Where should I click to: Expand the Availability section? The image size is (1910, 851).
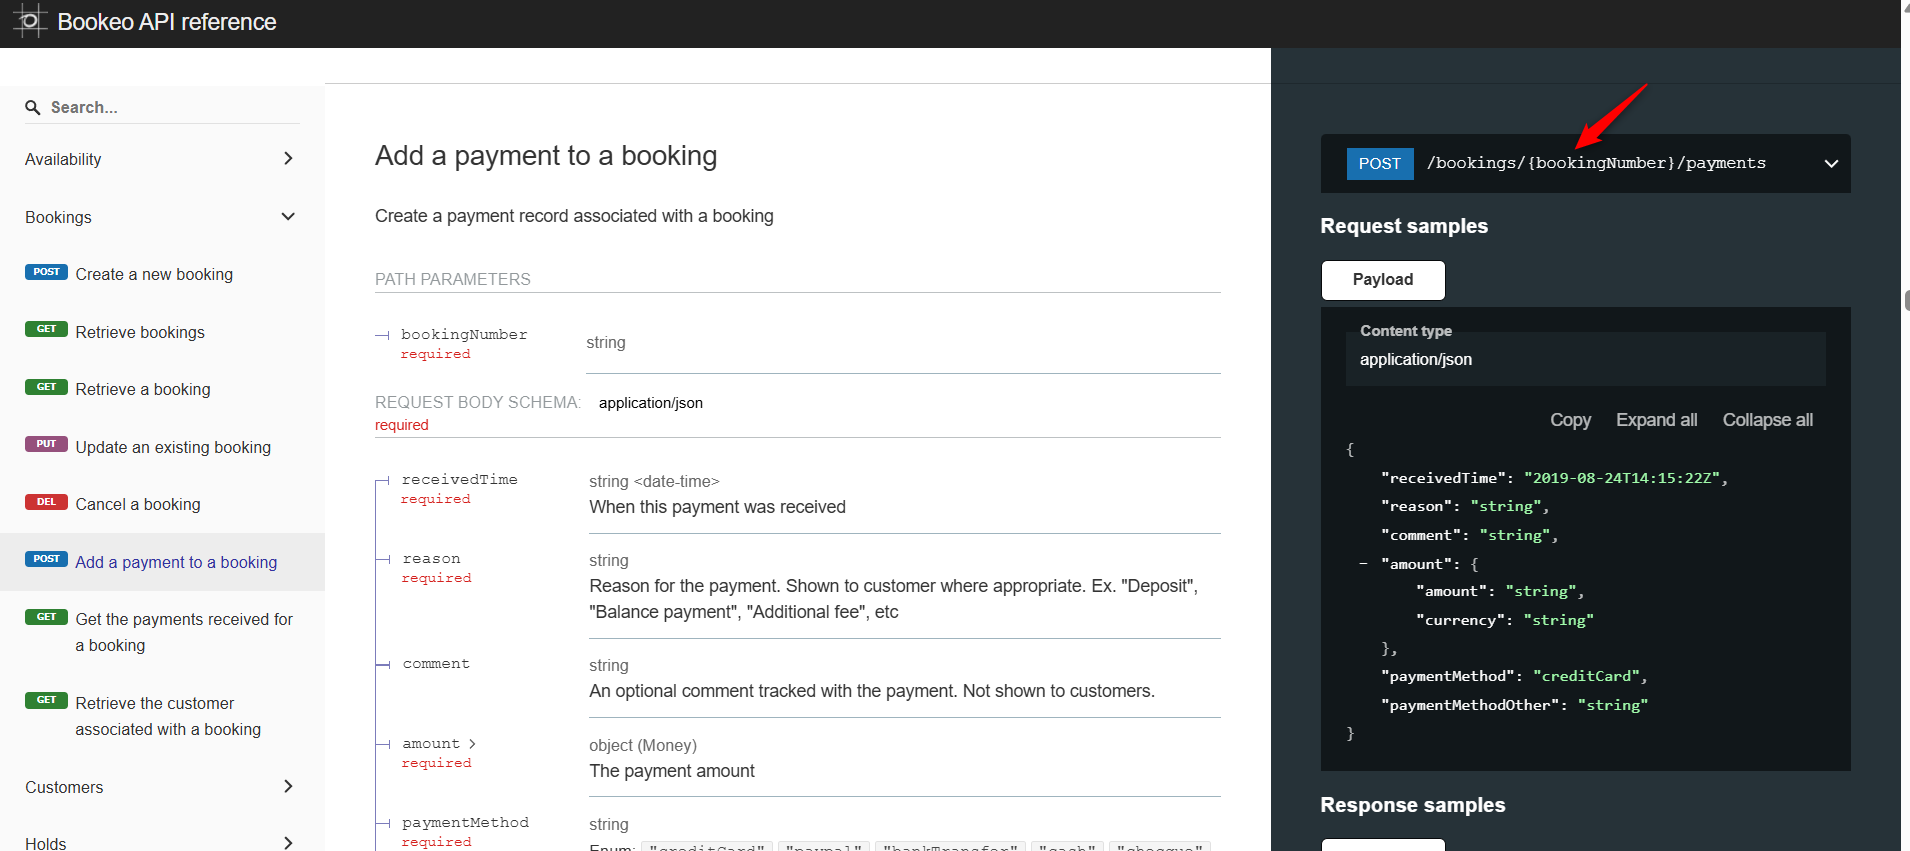(288, 159)
